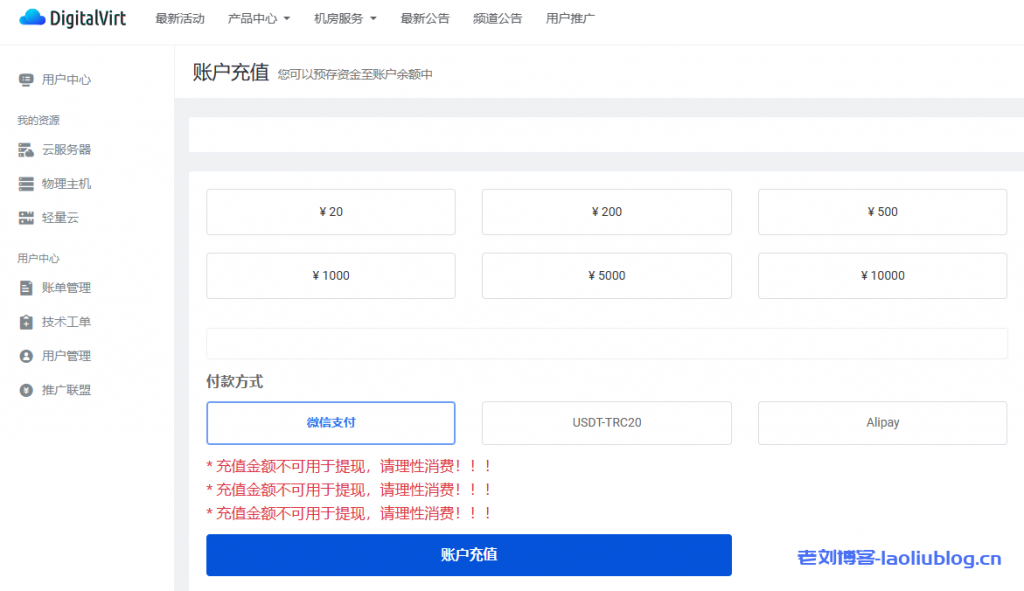The height and width of the screenshot is (591, 1024).
Task: Select the ¥5000 recharge amount
Action: pyautogui.click(x=606, y=275)
